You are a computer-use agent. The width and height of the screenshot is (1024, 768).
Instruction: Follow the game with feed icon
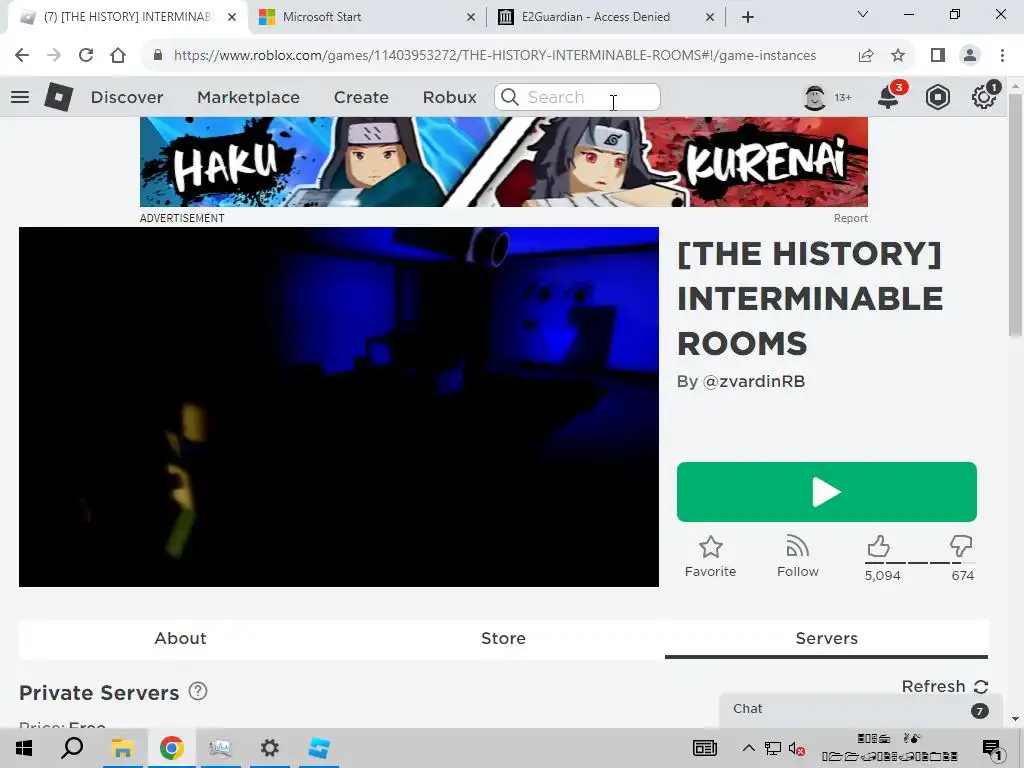point(797,557)
